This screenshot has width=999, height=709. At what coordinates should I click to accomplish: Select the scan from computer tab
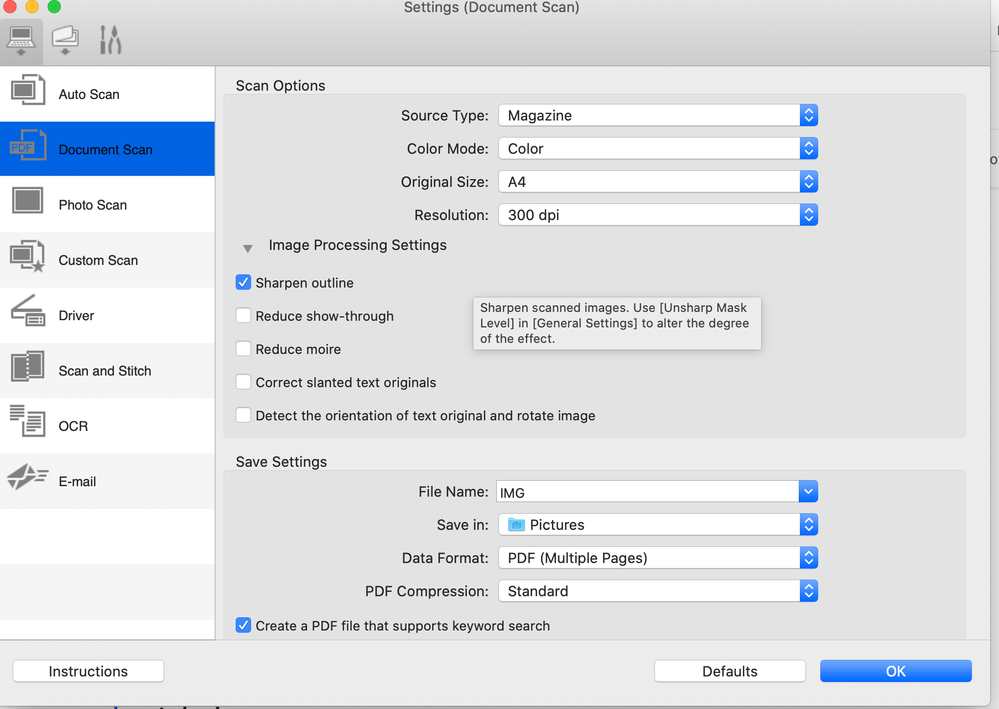click(x=21, y=40)
